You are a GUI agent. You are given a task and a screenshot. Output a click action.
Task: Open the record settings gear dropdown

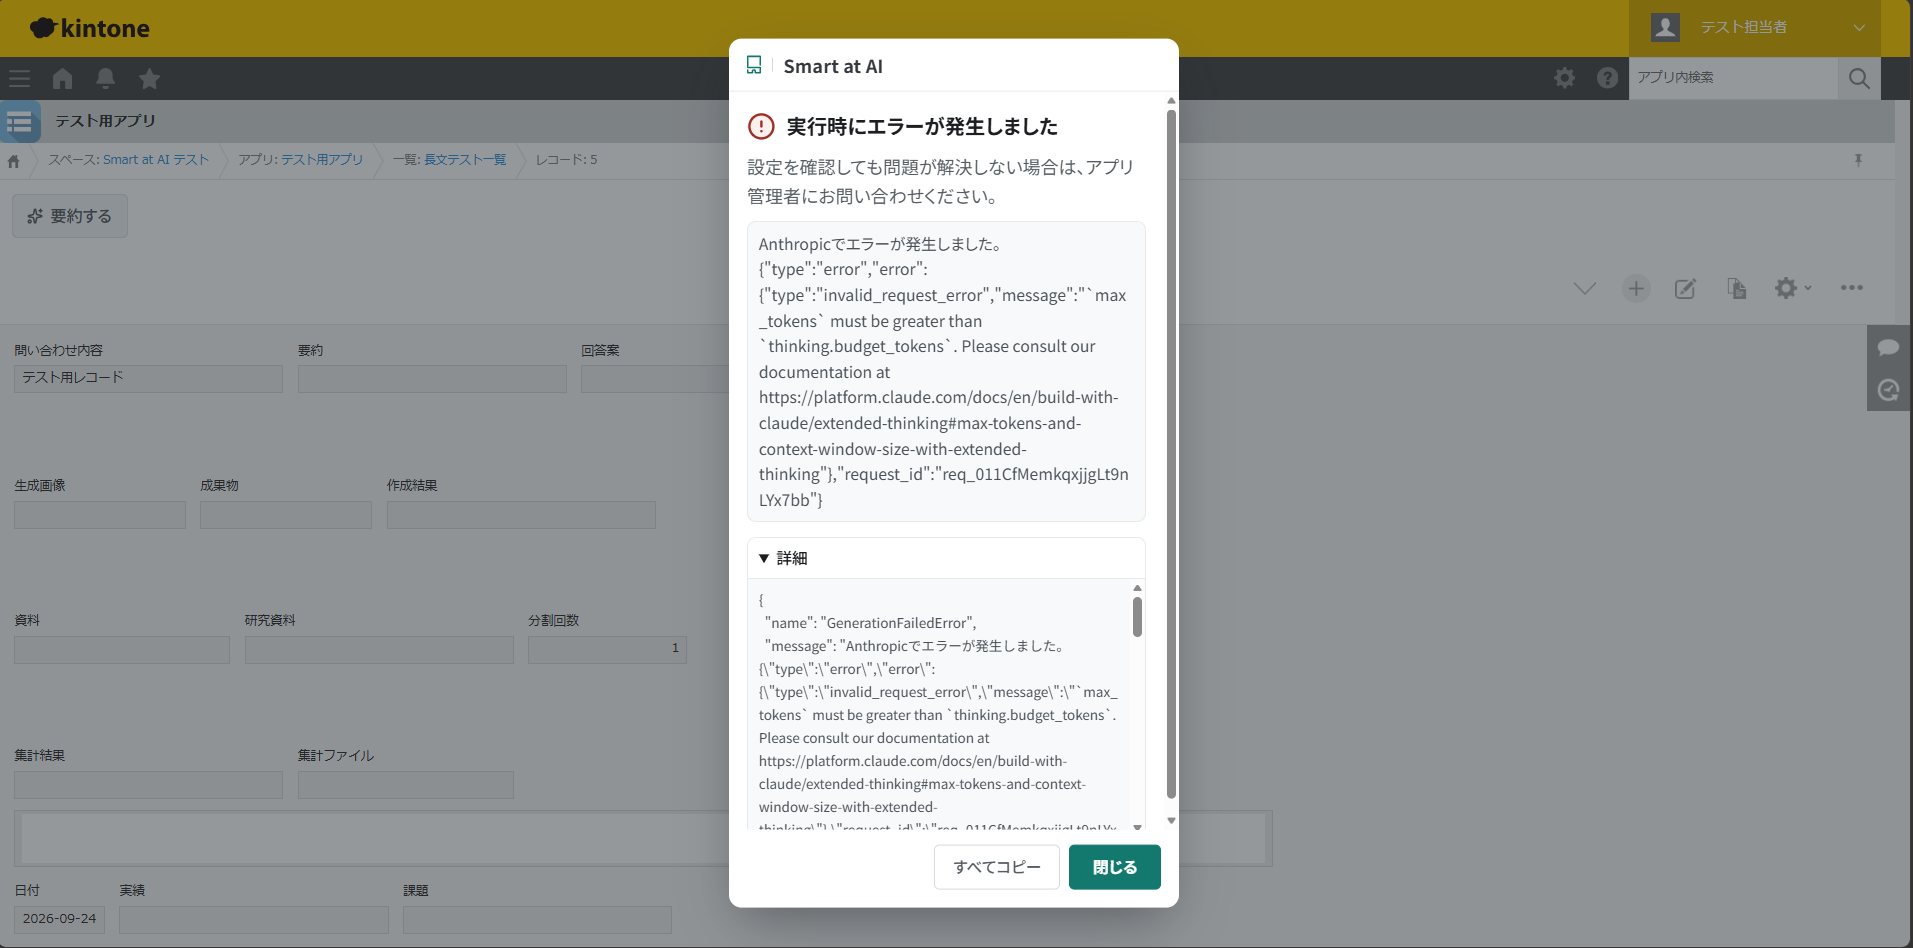tap(1792, 289)
